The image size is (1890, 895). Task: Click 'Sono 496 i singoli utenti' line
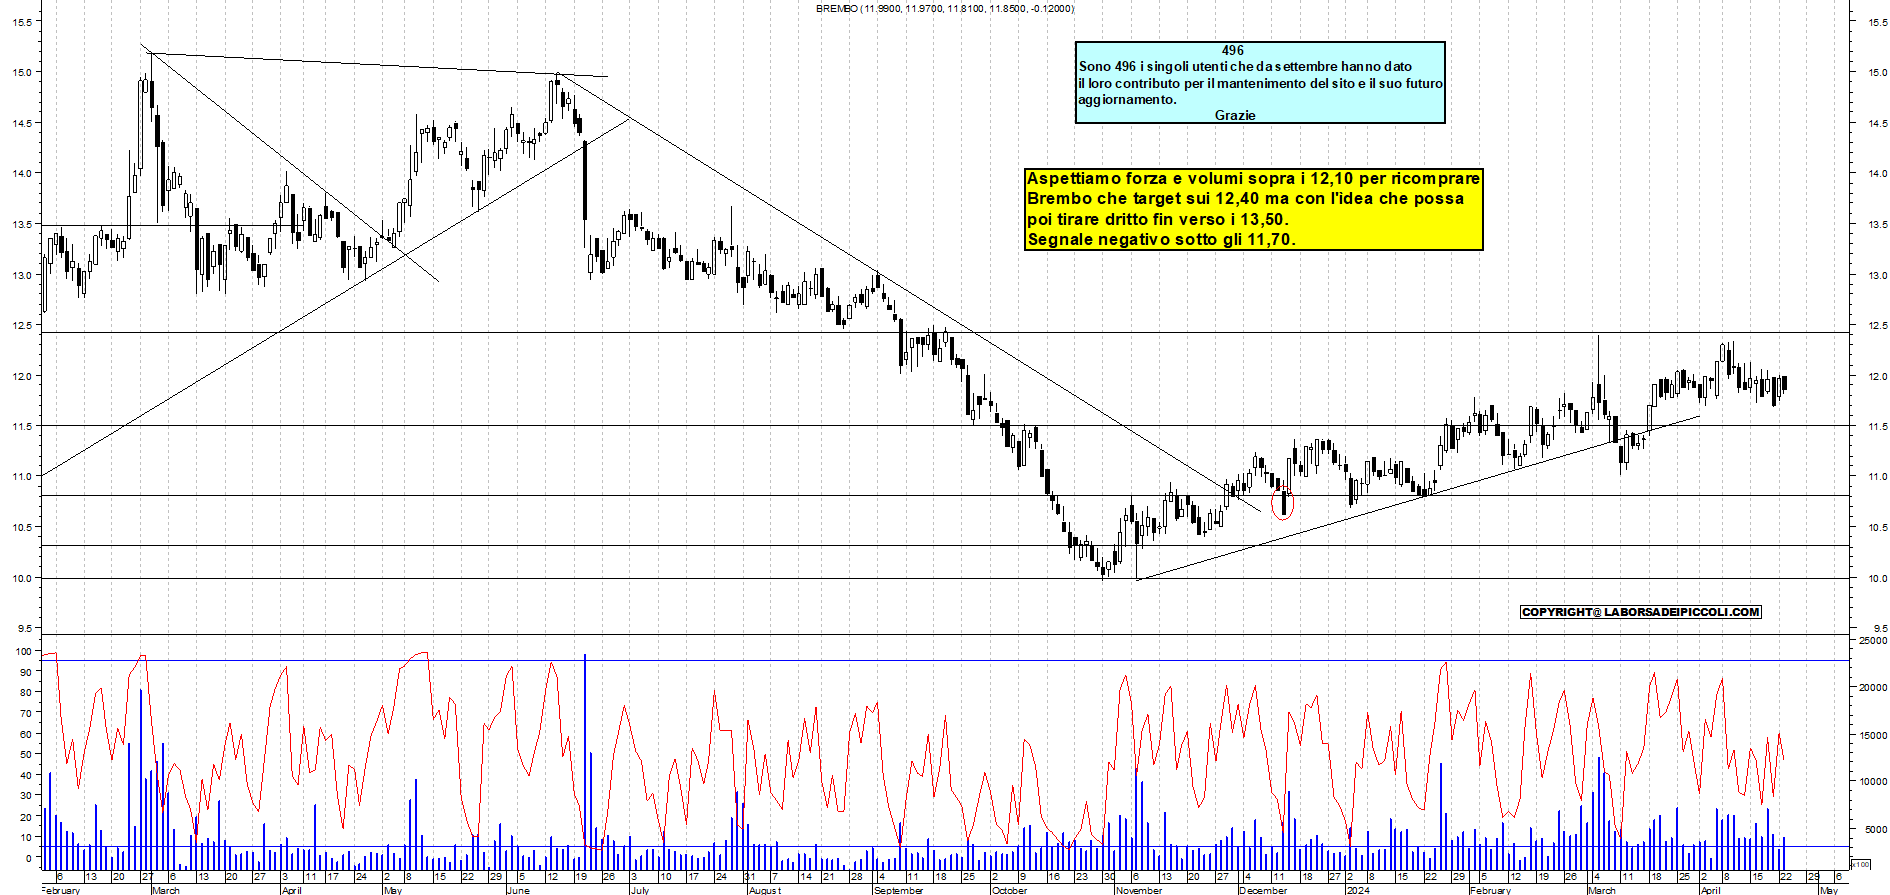(x=1245, y=66)
